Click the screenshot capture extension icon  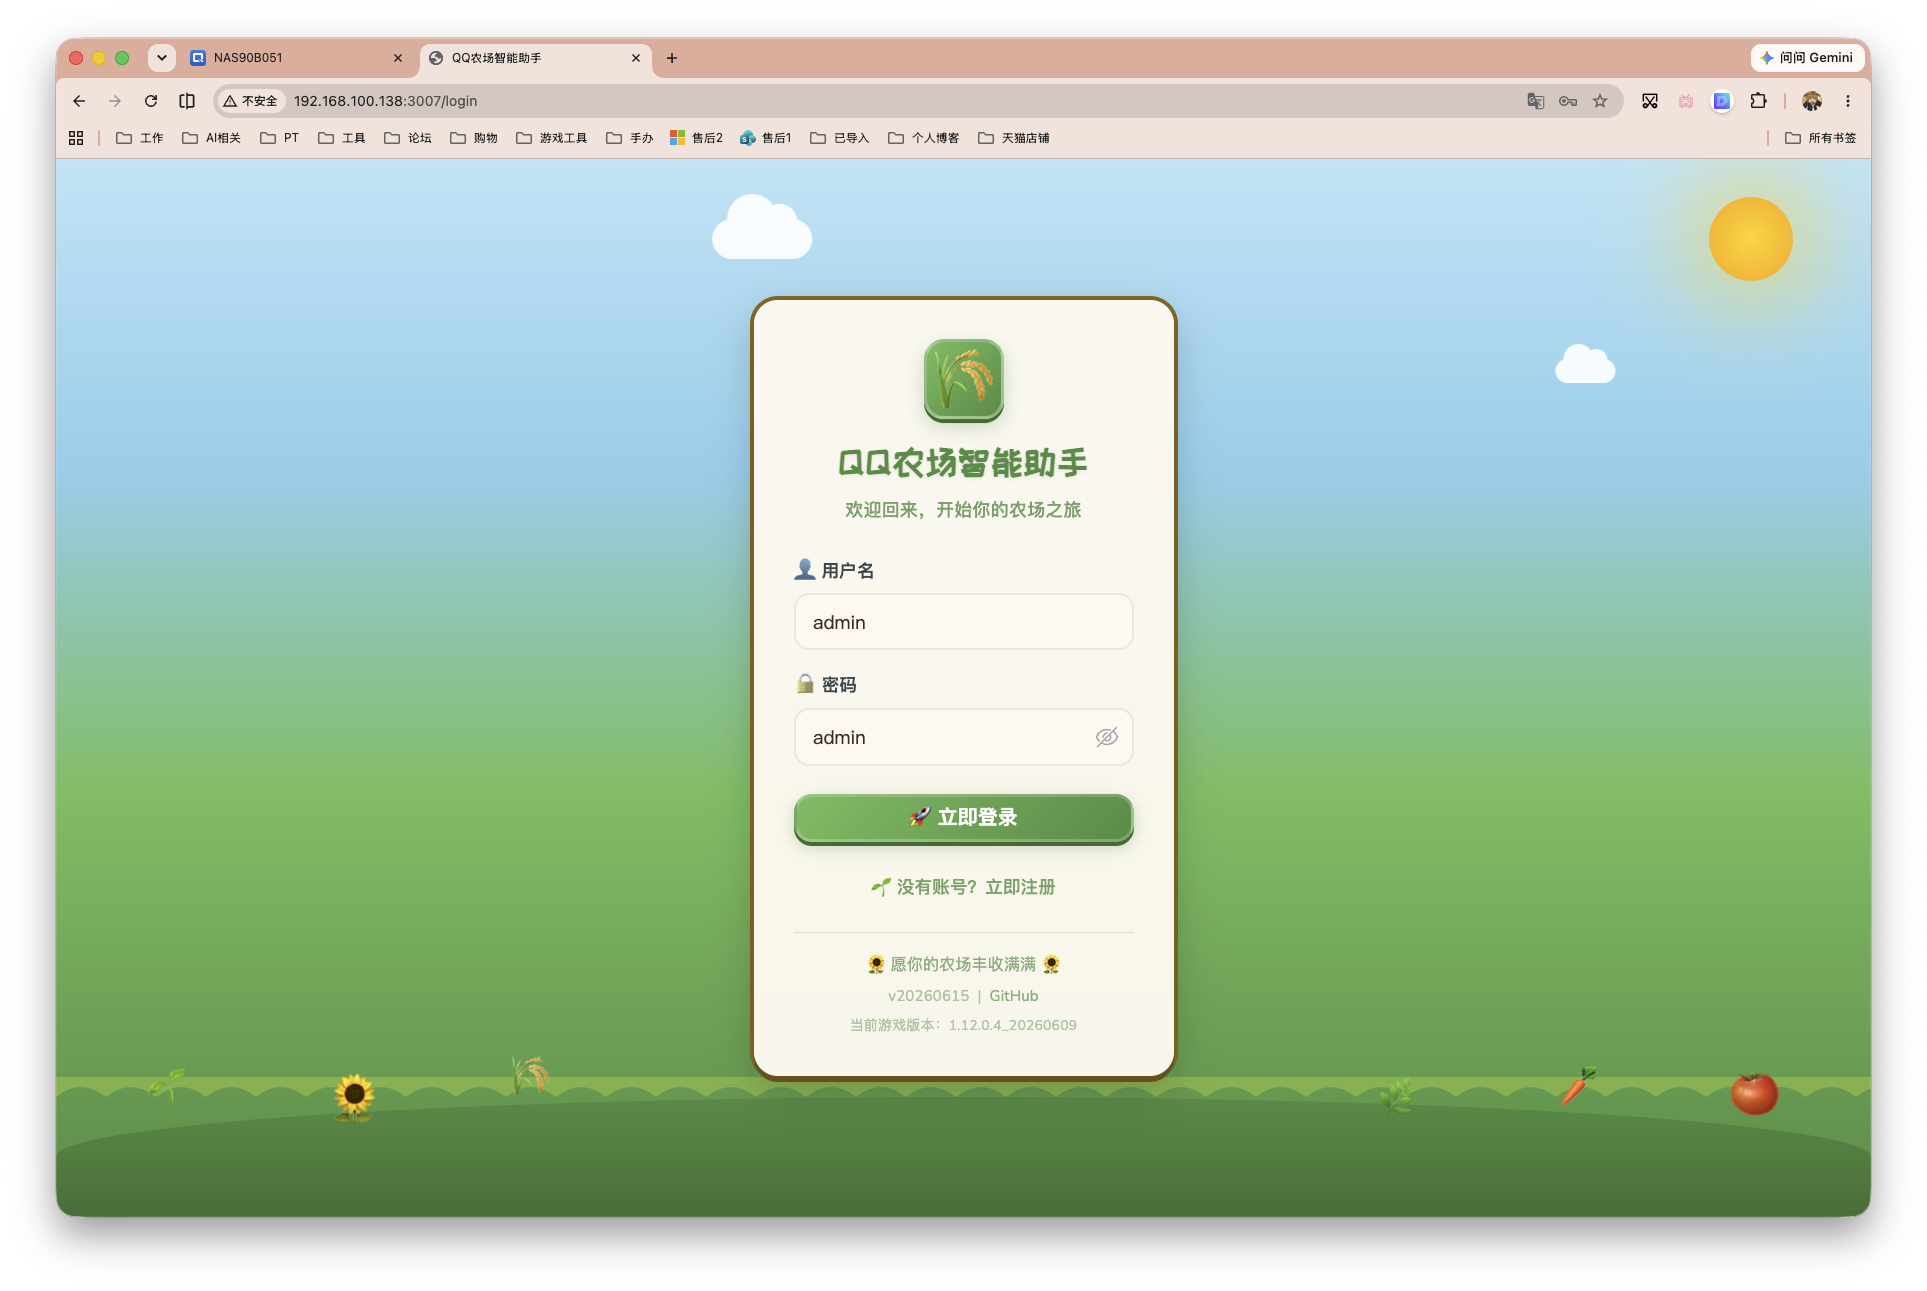[1650, 101]
